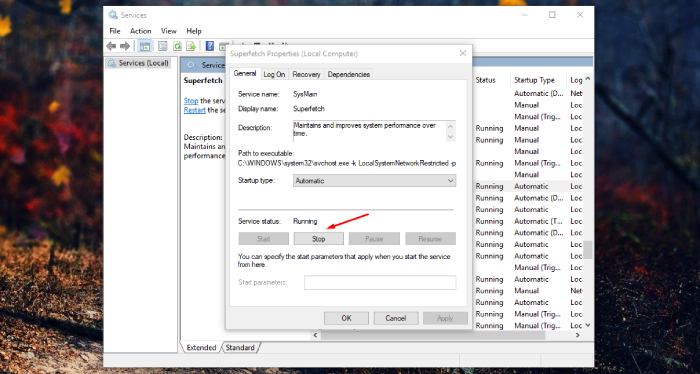
Task: Click the 'Automatic (T...' startup type cell
Action: tap(538, 221)
